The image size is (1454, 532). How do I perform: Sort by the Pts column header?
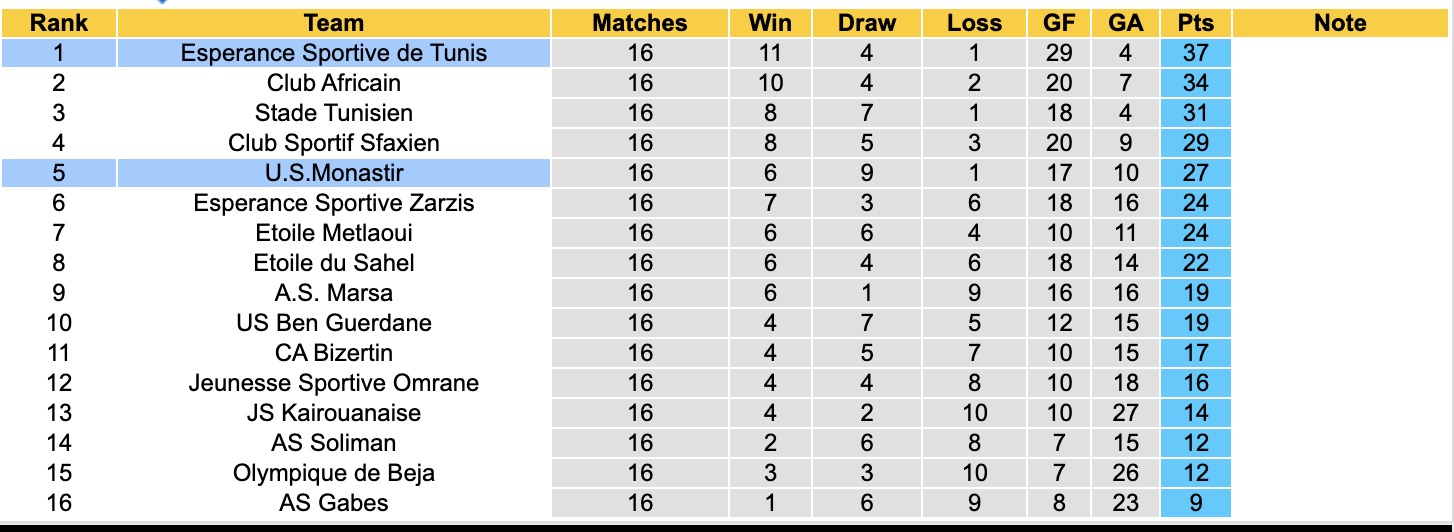tap(1196, 23)
